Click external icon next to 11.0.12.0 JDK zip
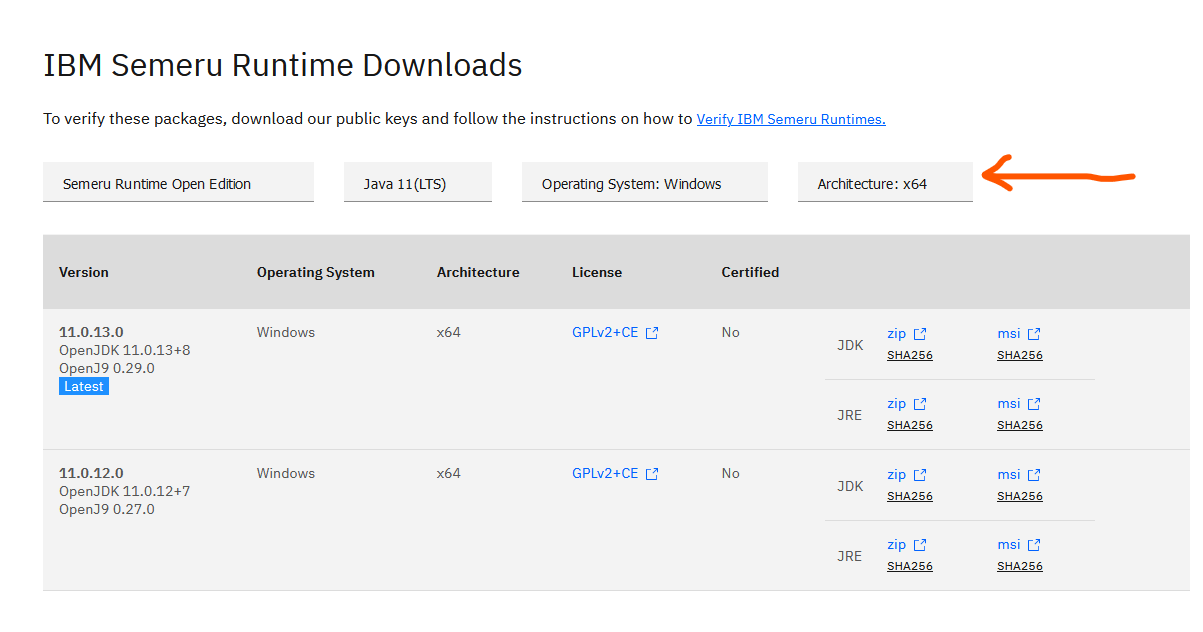This screenshot has width=1203, height=632. coord(920,475)
